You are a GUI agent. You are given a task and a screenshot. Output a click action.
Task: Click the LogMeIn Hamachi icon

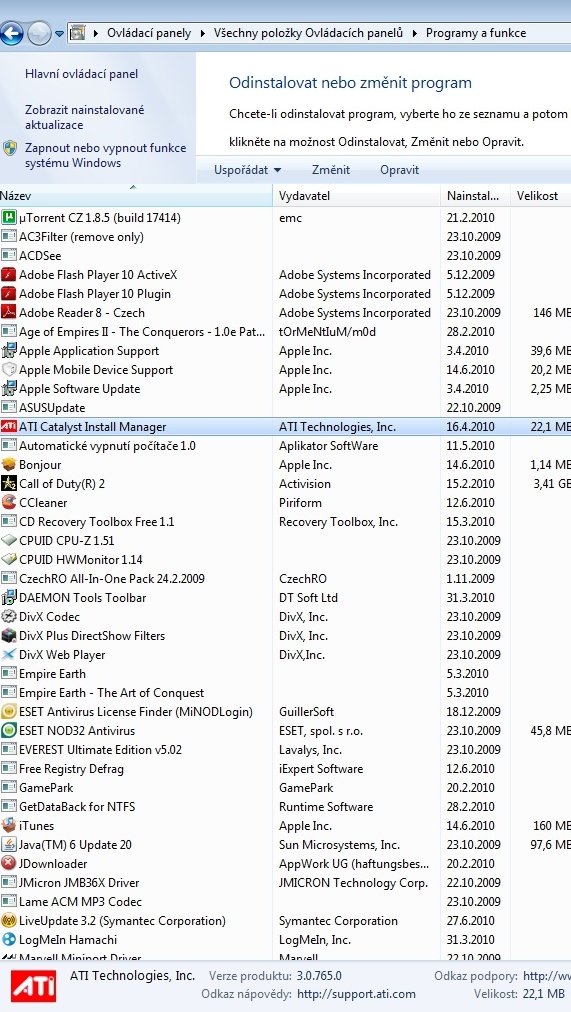click(8, 940)
